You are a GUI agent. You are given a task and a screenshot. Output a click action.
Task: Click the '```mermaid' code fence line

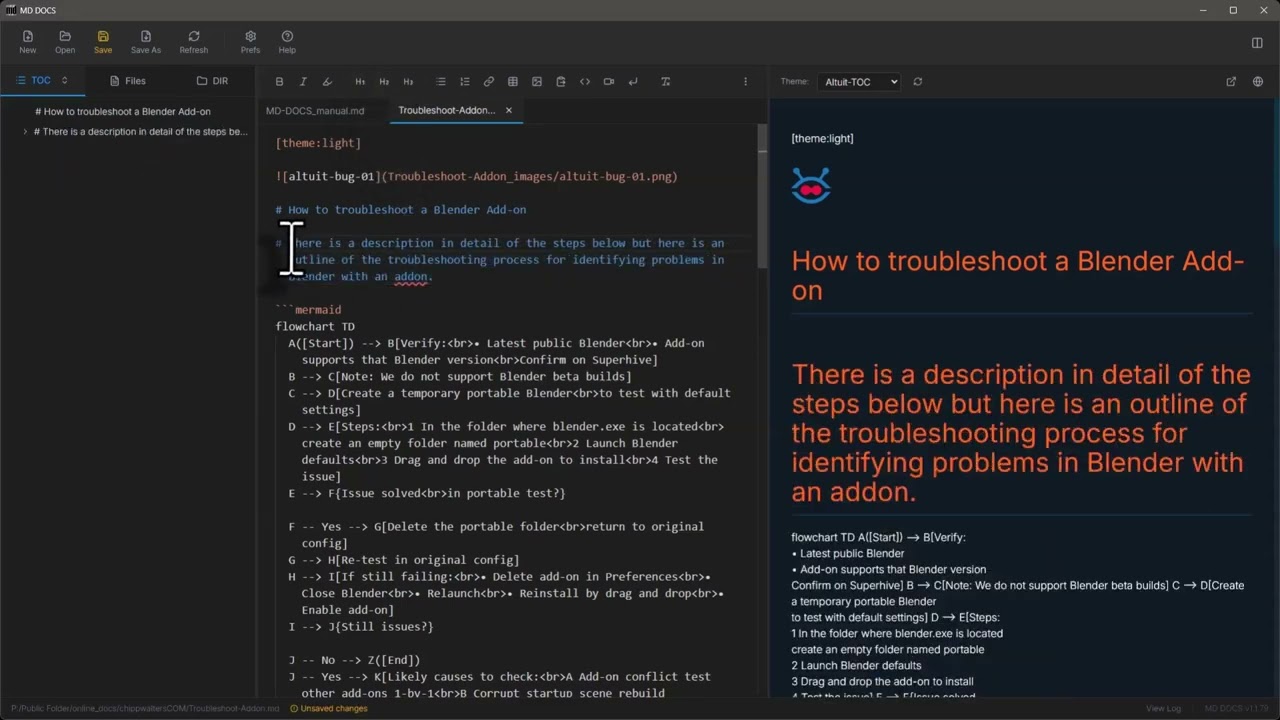pos(308,310)
